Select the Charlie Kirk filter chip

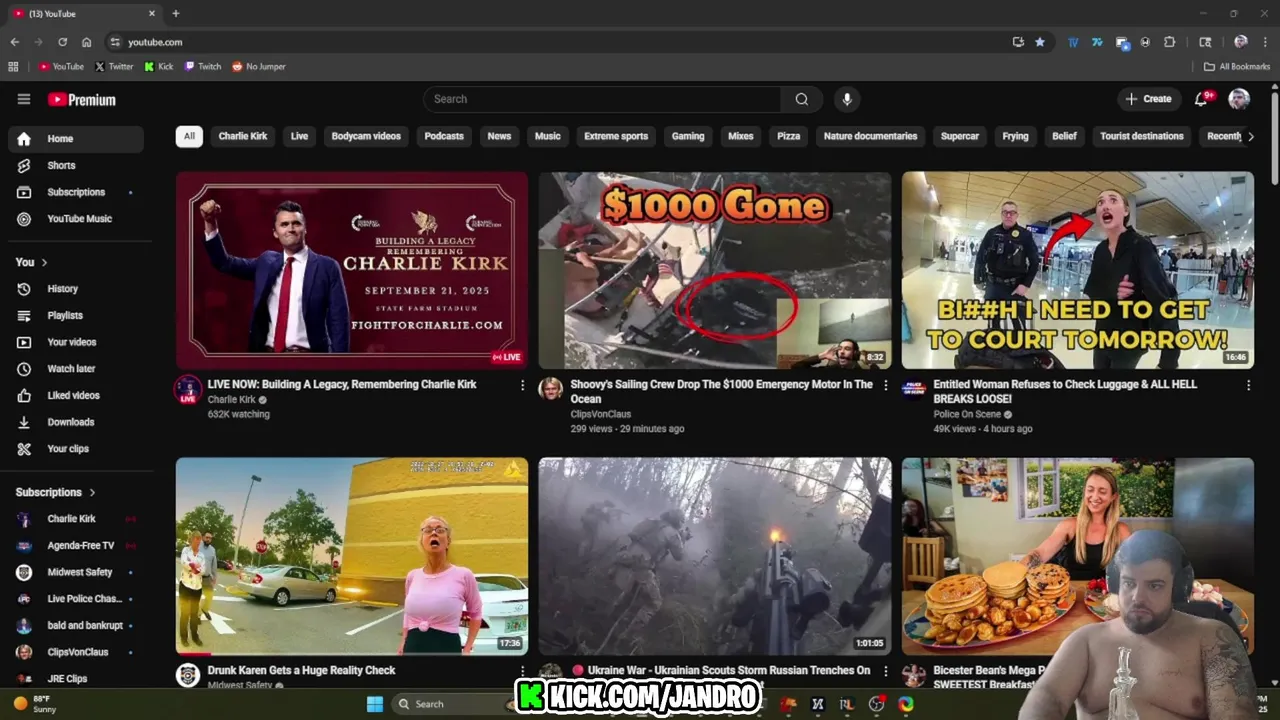(x=243, y=136)
